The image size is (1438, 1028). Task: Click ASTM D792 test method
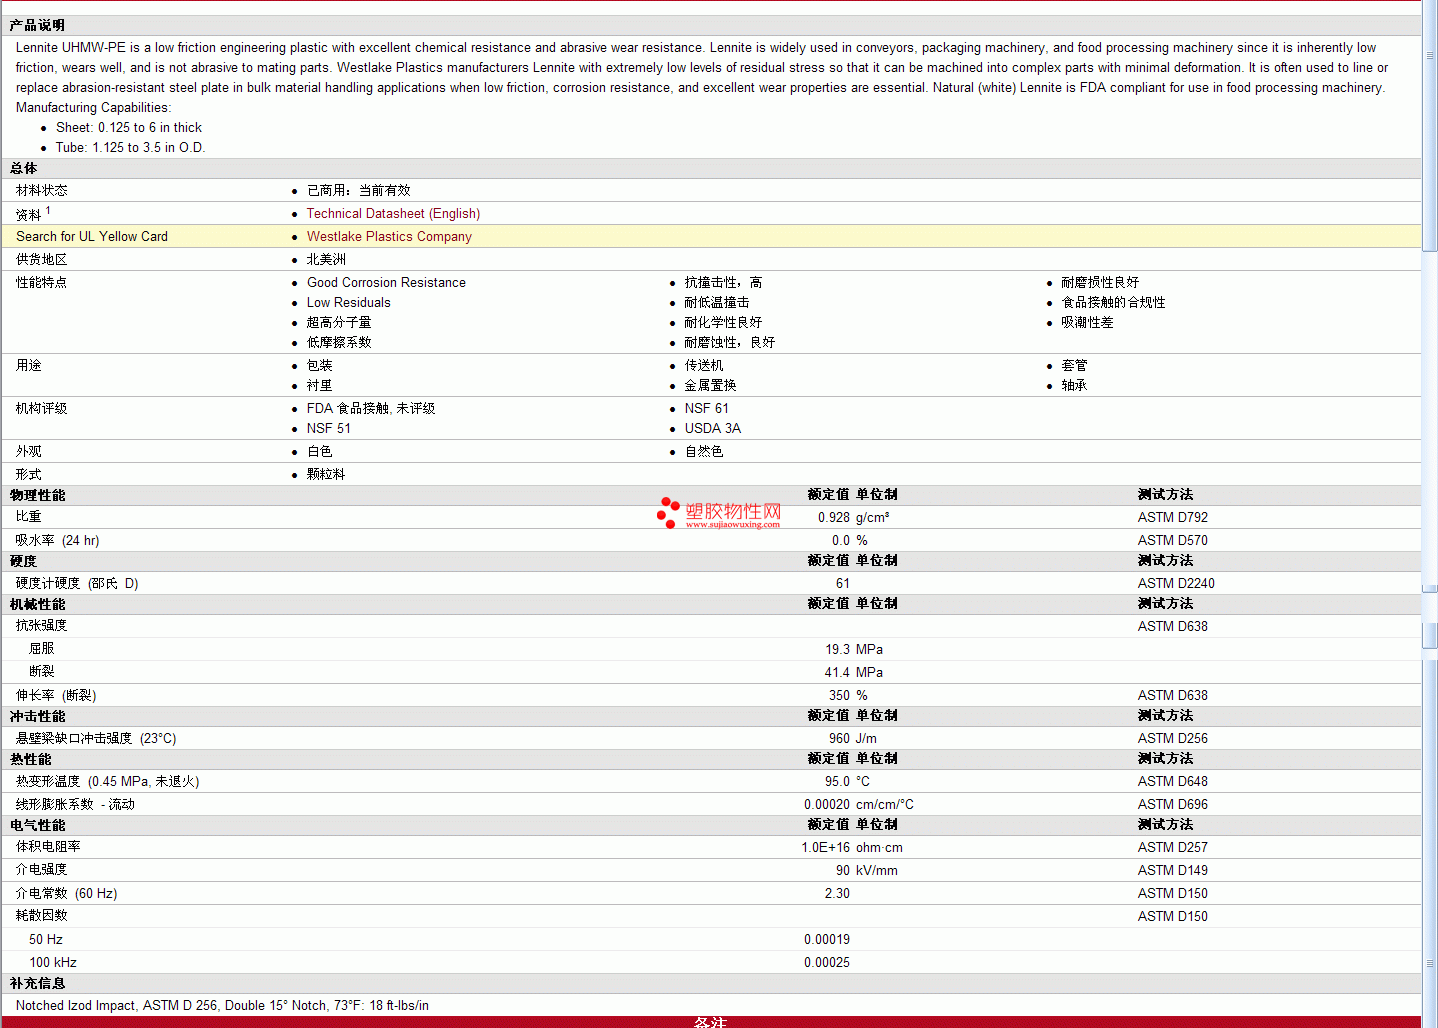tap(1173, 517)
